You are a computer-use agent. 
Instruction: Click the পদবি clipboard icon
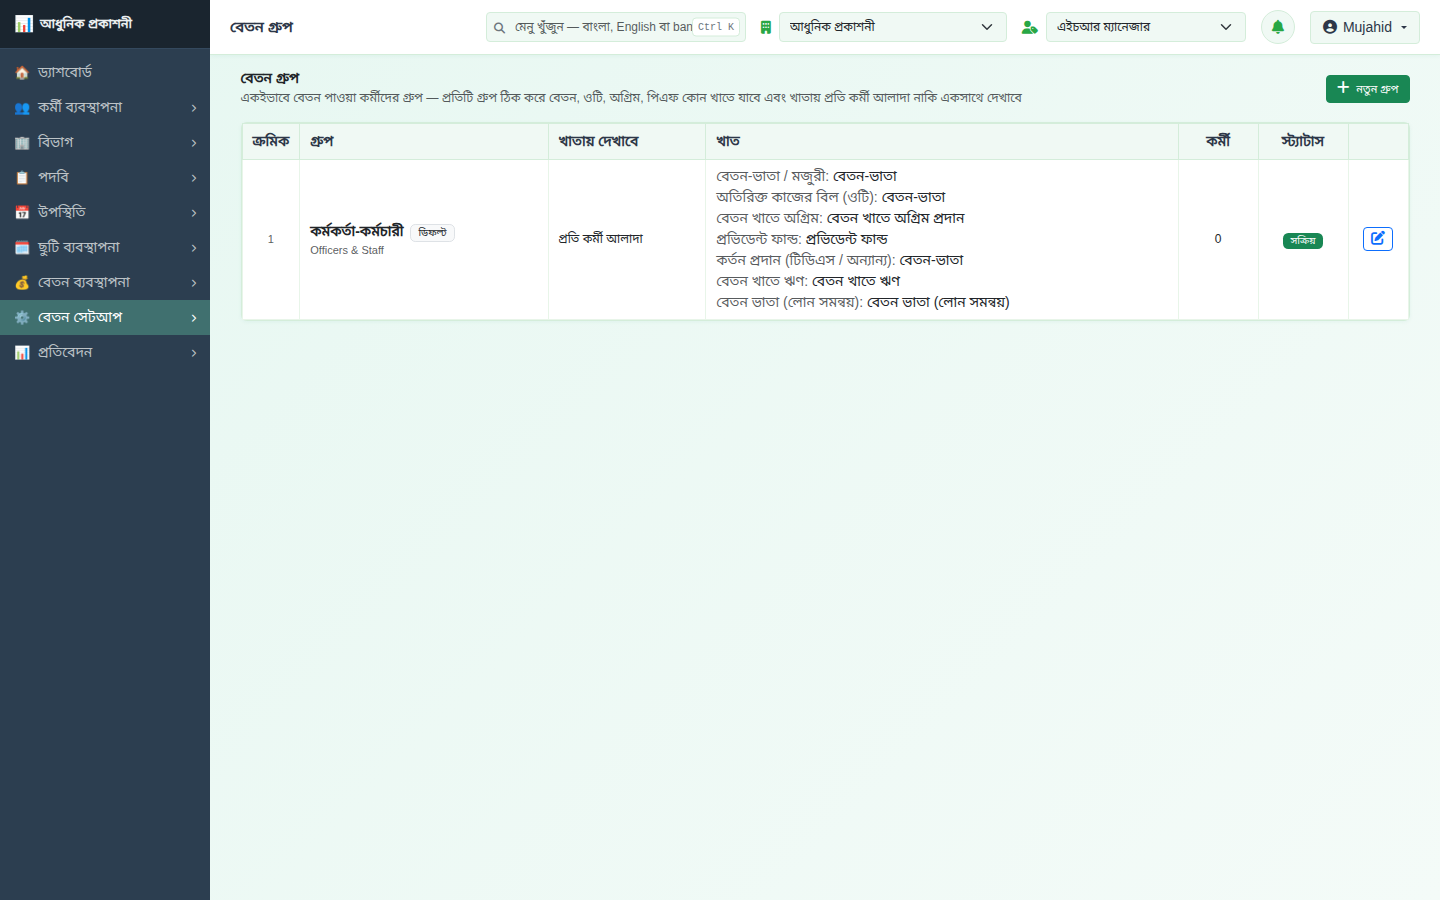22,178
